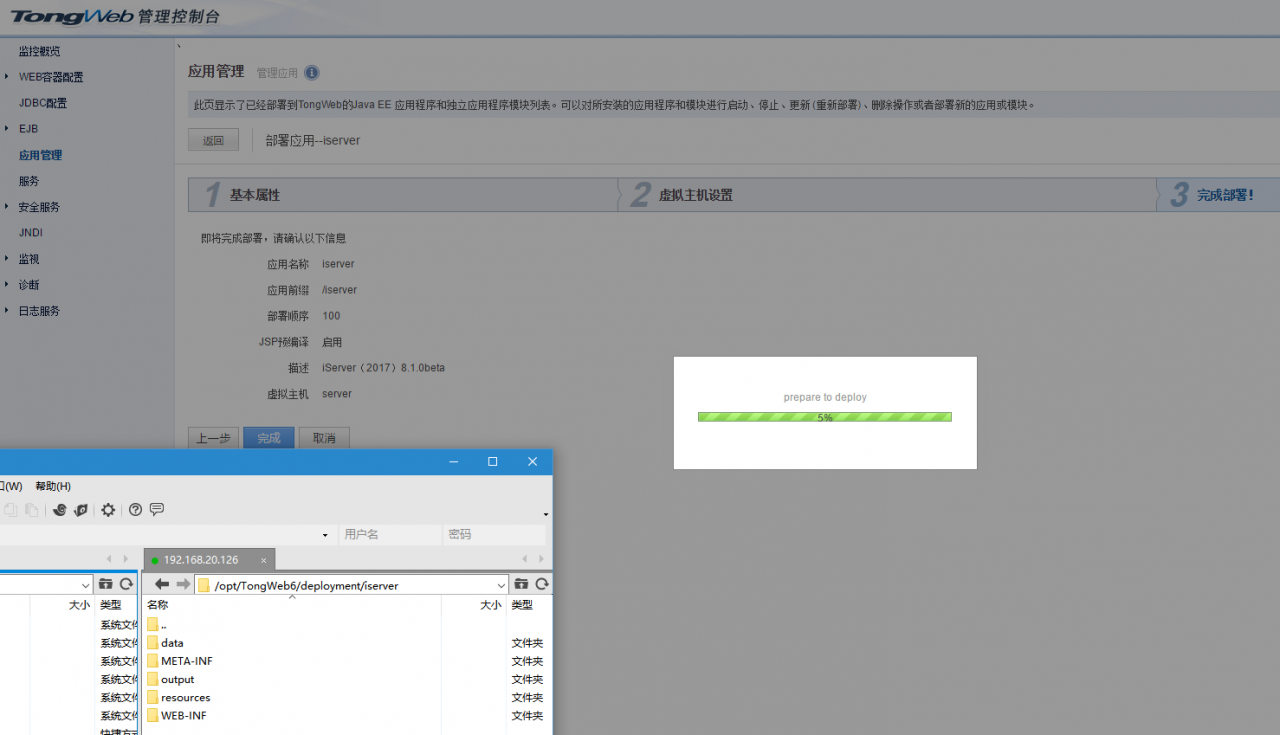Expand the 日志服务 sidebar node
Viewport: 1280px width, 735px height.
click(7, 311)
